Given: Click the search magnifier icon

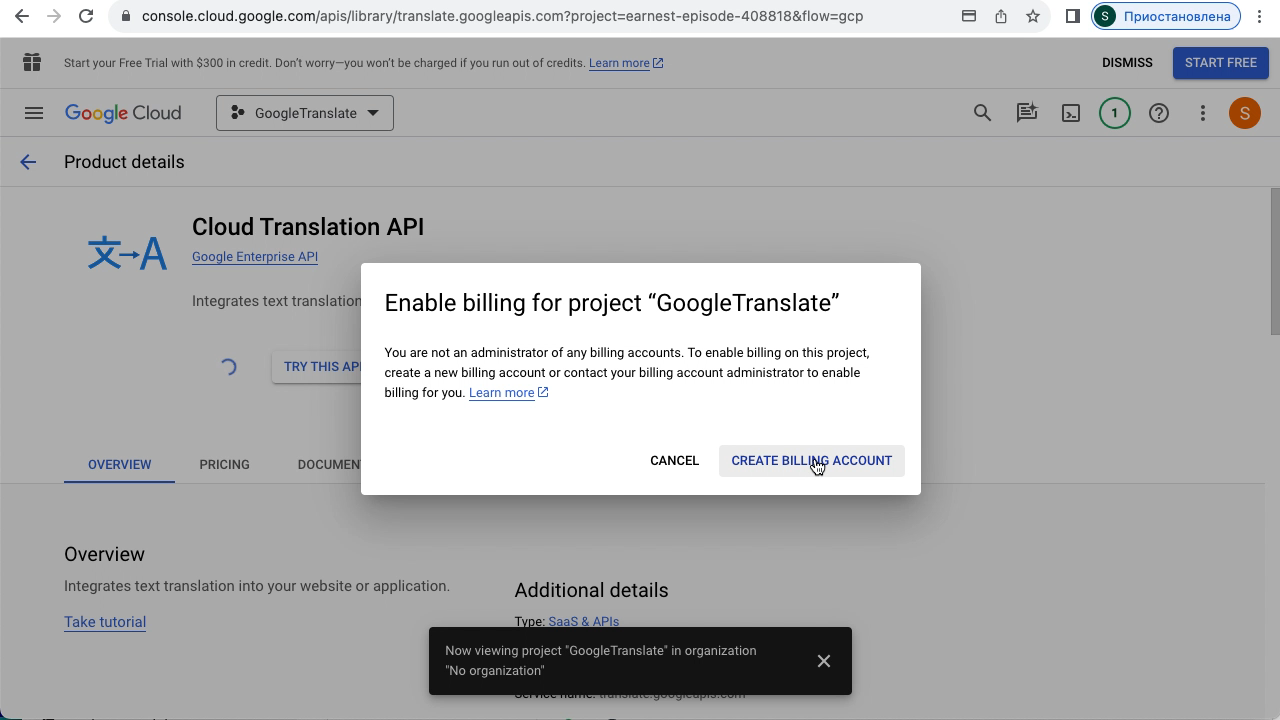Looking at the screenshot, I should [x=982, y=113].
